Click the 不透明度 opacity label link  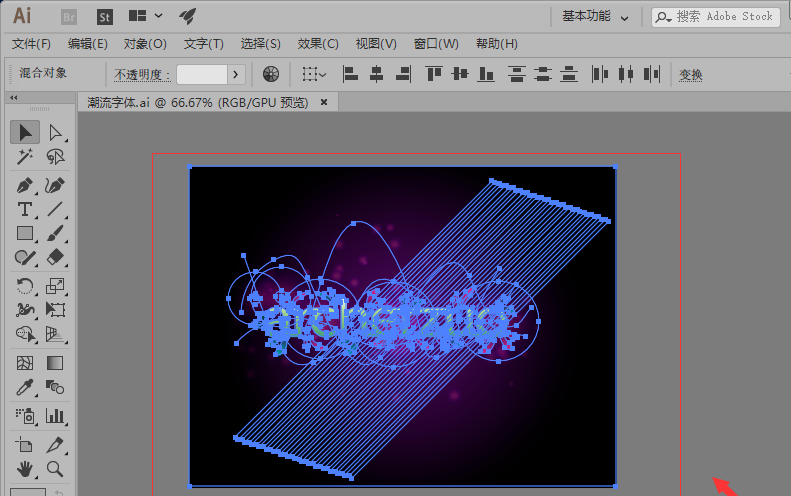[x=142, y=74]
